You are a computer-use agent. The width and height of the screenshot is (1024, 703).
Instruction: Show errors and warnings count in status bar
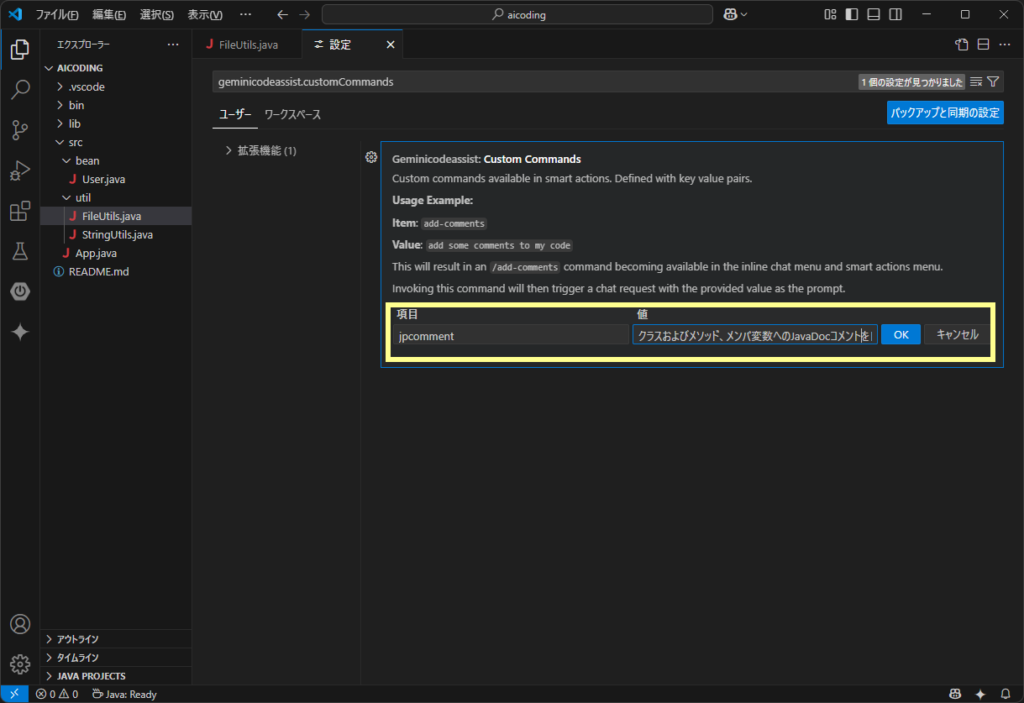(x=57, y=694)
